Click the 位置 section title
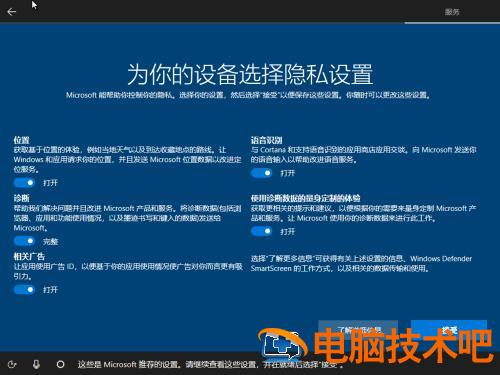This screenshot has width=500, height=375. click(x=21, y=140)
